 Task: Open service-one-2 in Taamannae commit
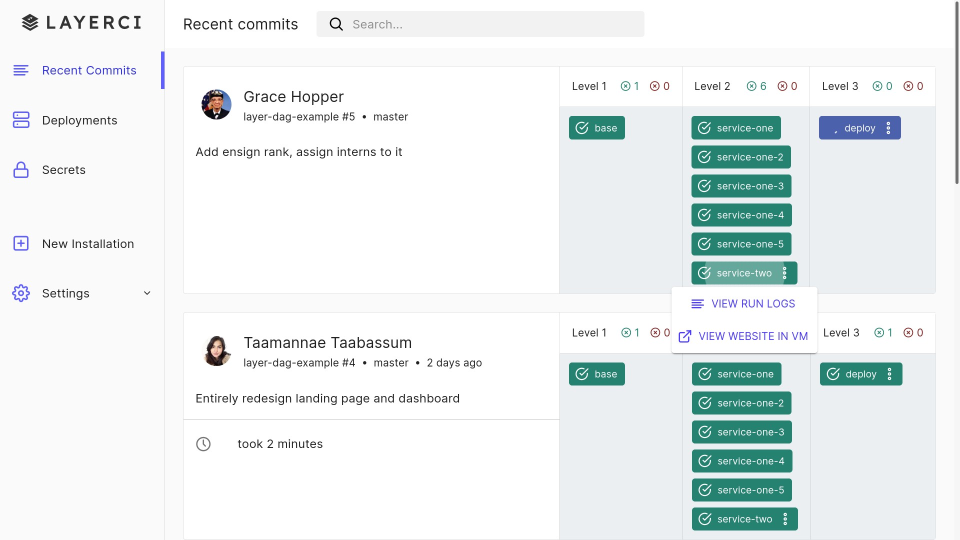pos(741,403)
